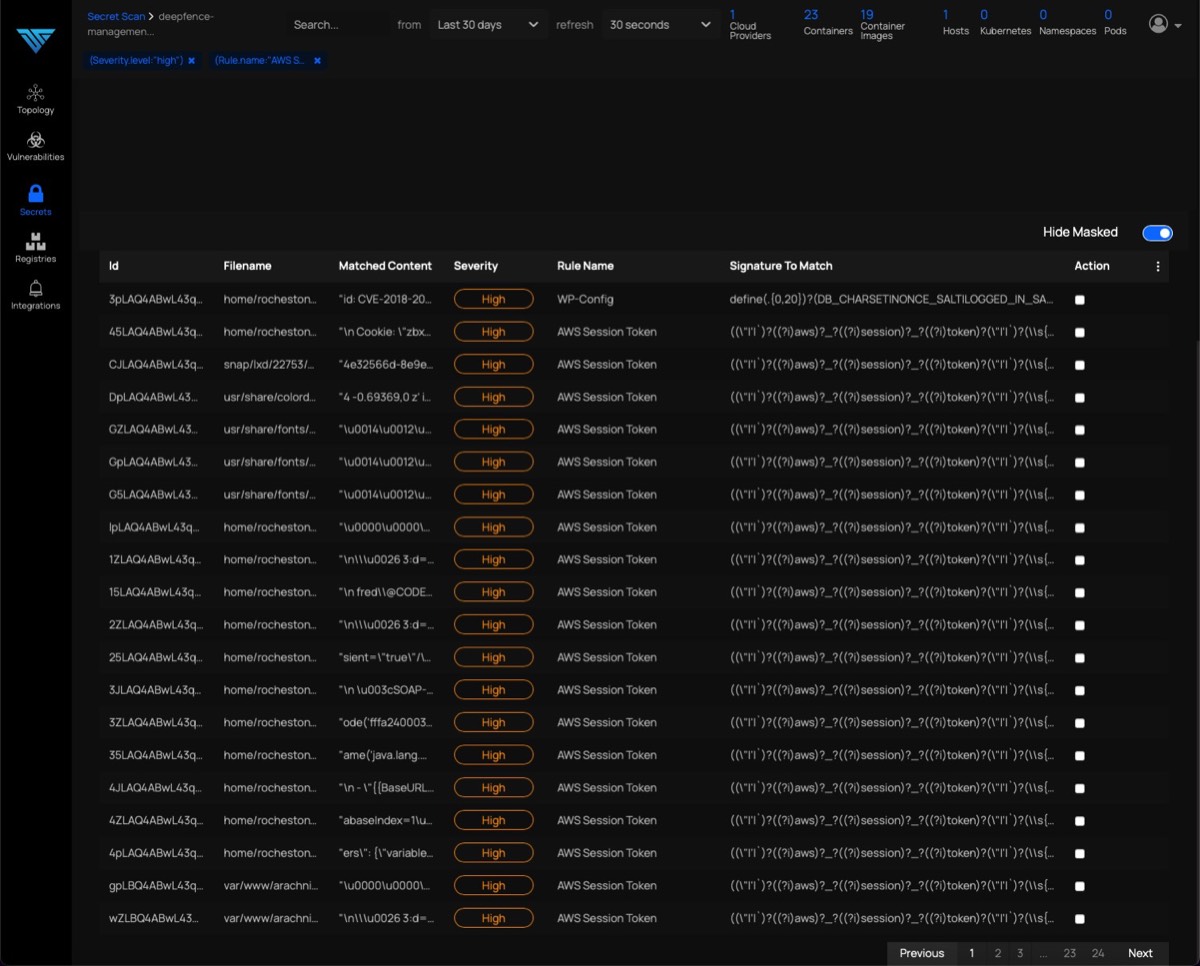This screenshot has height=966, width=1200.
Task: Click the Next pagination button
Action: tap(1140, 953)
